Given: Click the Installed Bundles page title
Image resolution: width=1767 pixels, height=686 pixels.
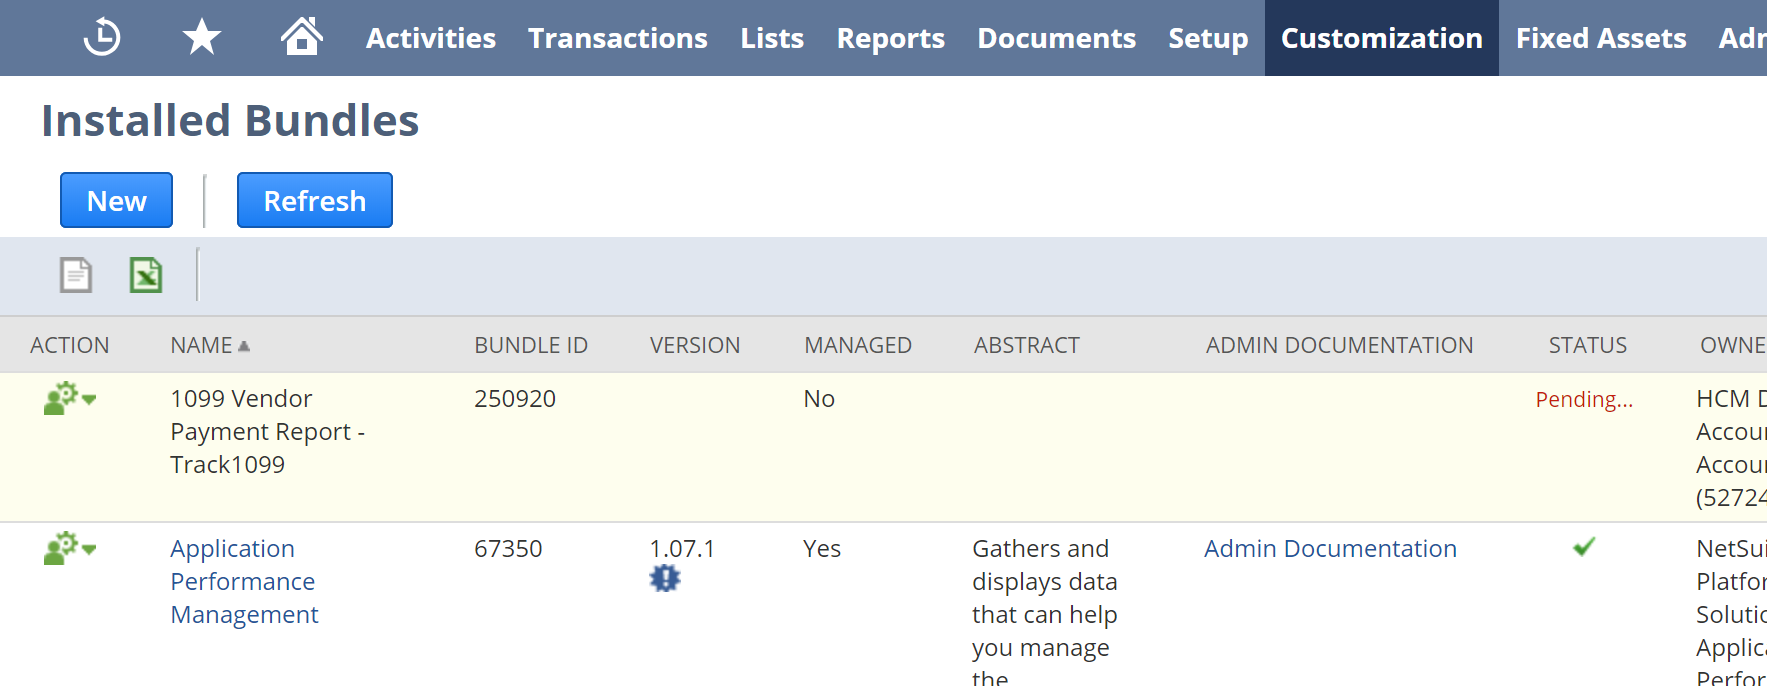Looking at the screenshot, I should [x=230, y=120].
